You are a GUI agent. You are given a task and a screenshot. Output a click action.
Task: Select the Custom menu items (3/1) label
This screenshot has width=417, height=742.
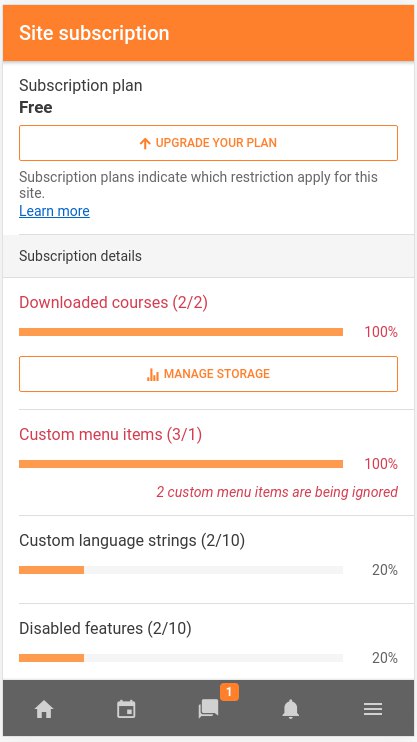110,434
